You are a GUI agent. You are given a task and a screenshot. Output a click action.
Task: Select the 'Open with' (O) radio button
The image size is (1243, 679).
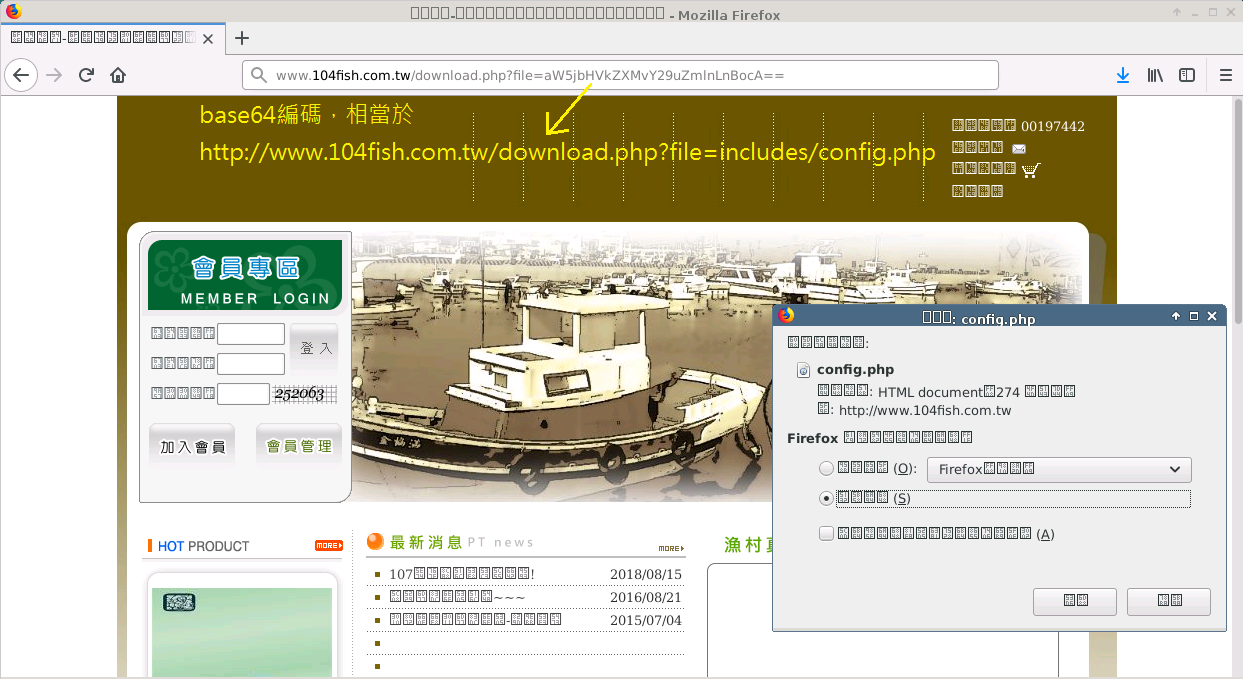click(x=826, y=468)
